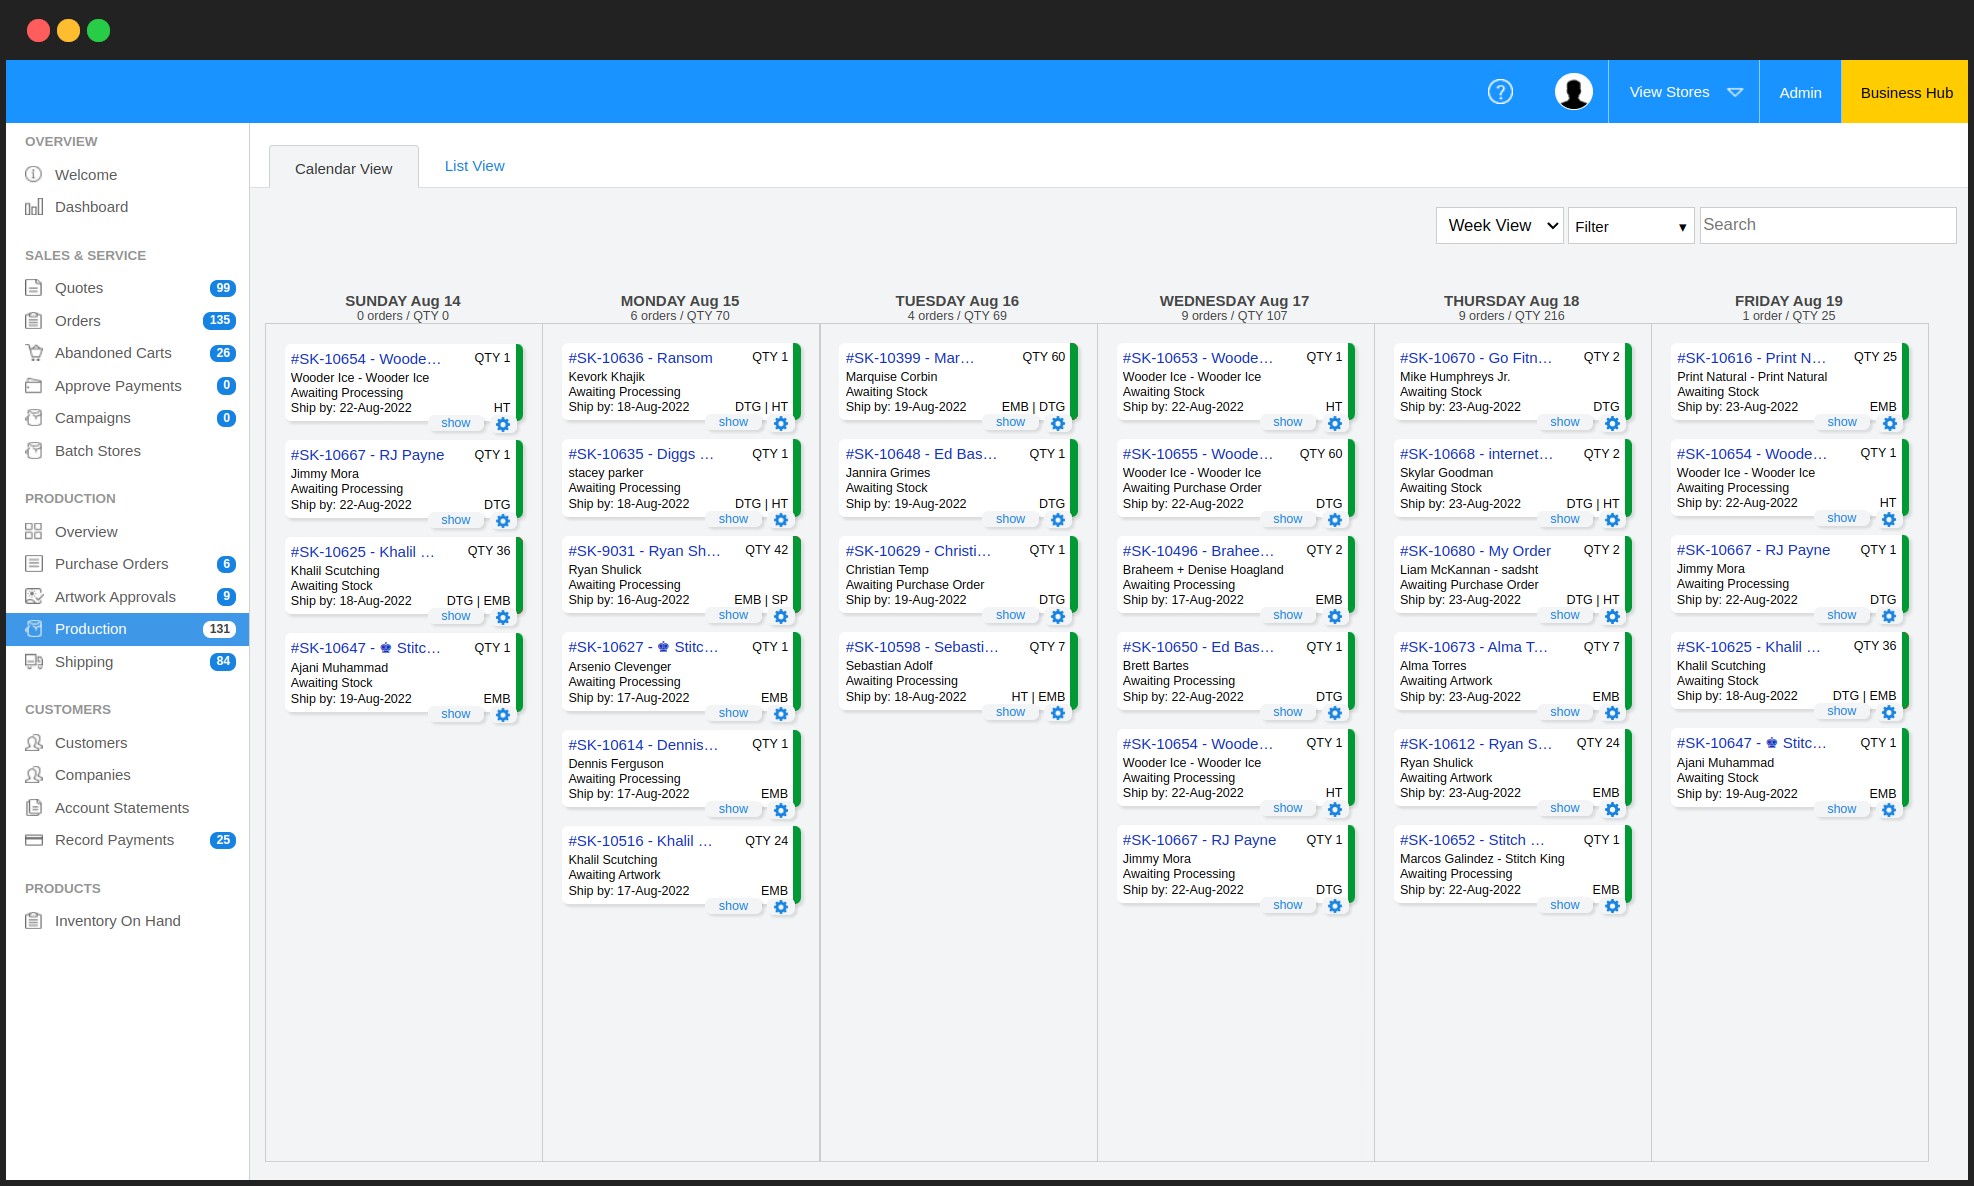
Task: Open settings gear on order SK-10636
Action: click(781, 423)
